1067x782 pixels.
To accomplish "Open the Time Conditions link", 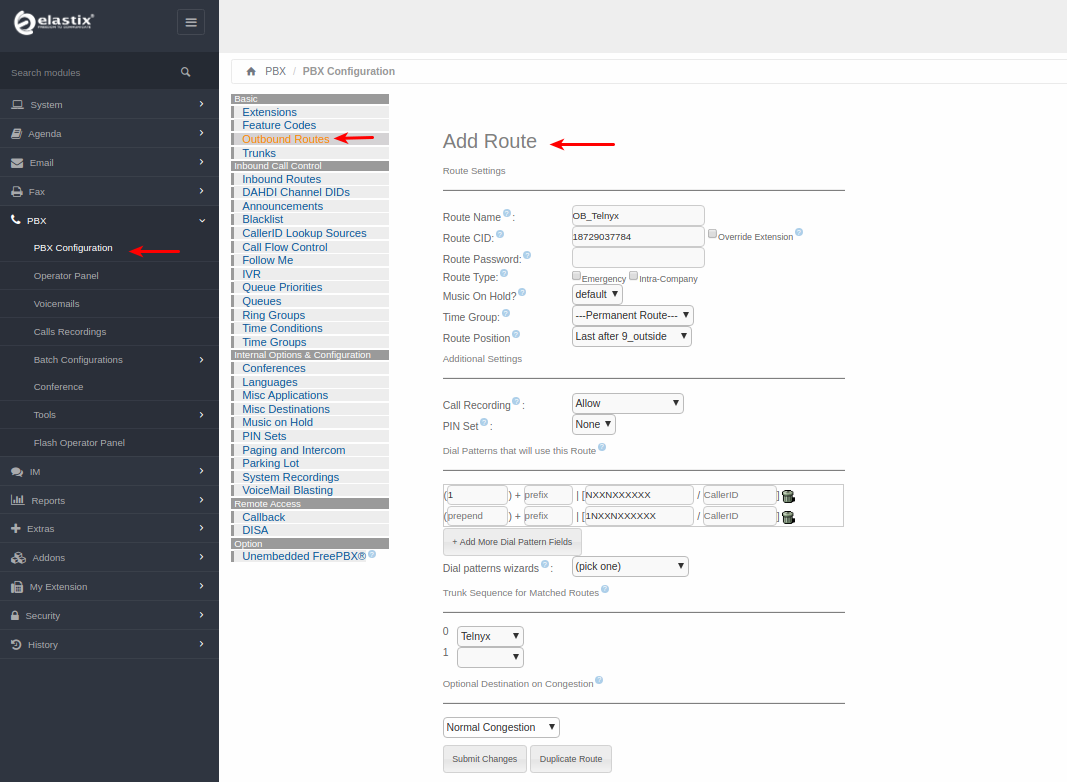I will coord(282,328).
